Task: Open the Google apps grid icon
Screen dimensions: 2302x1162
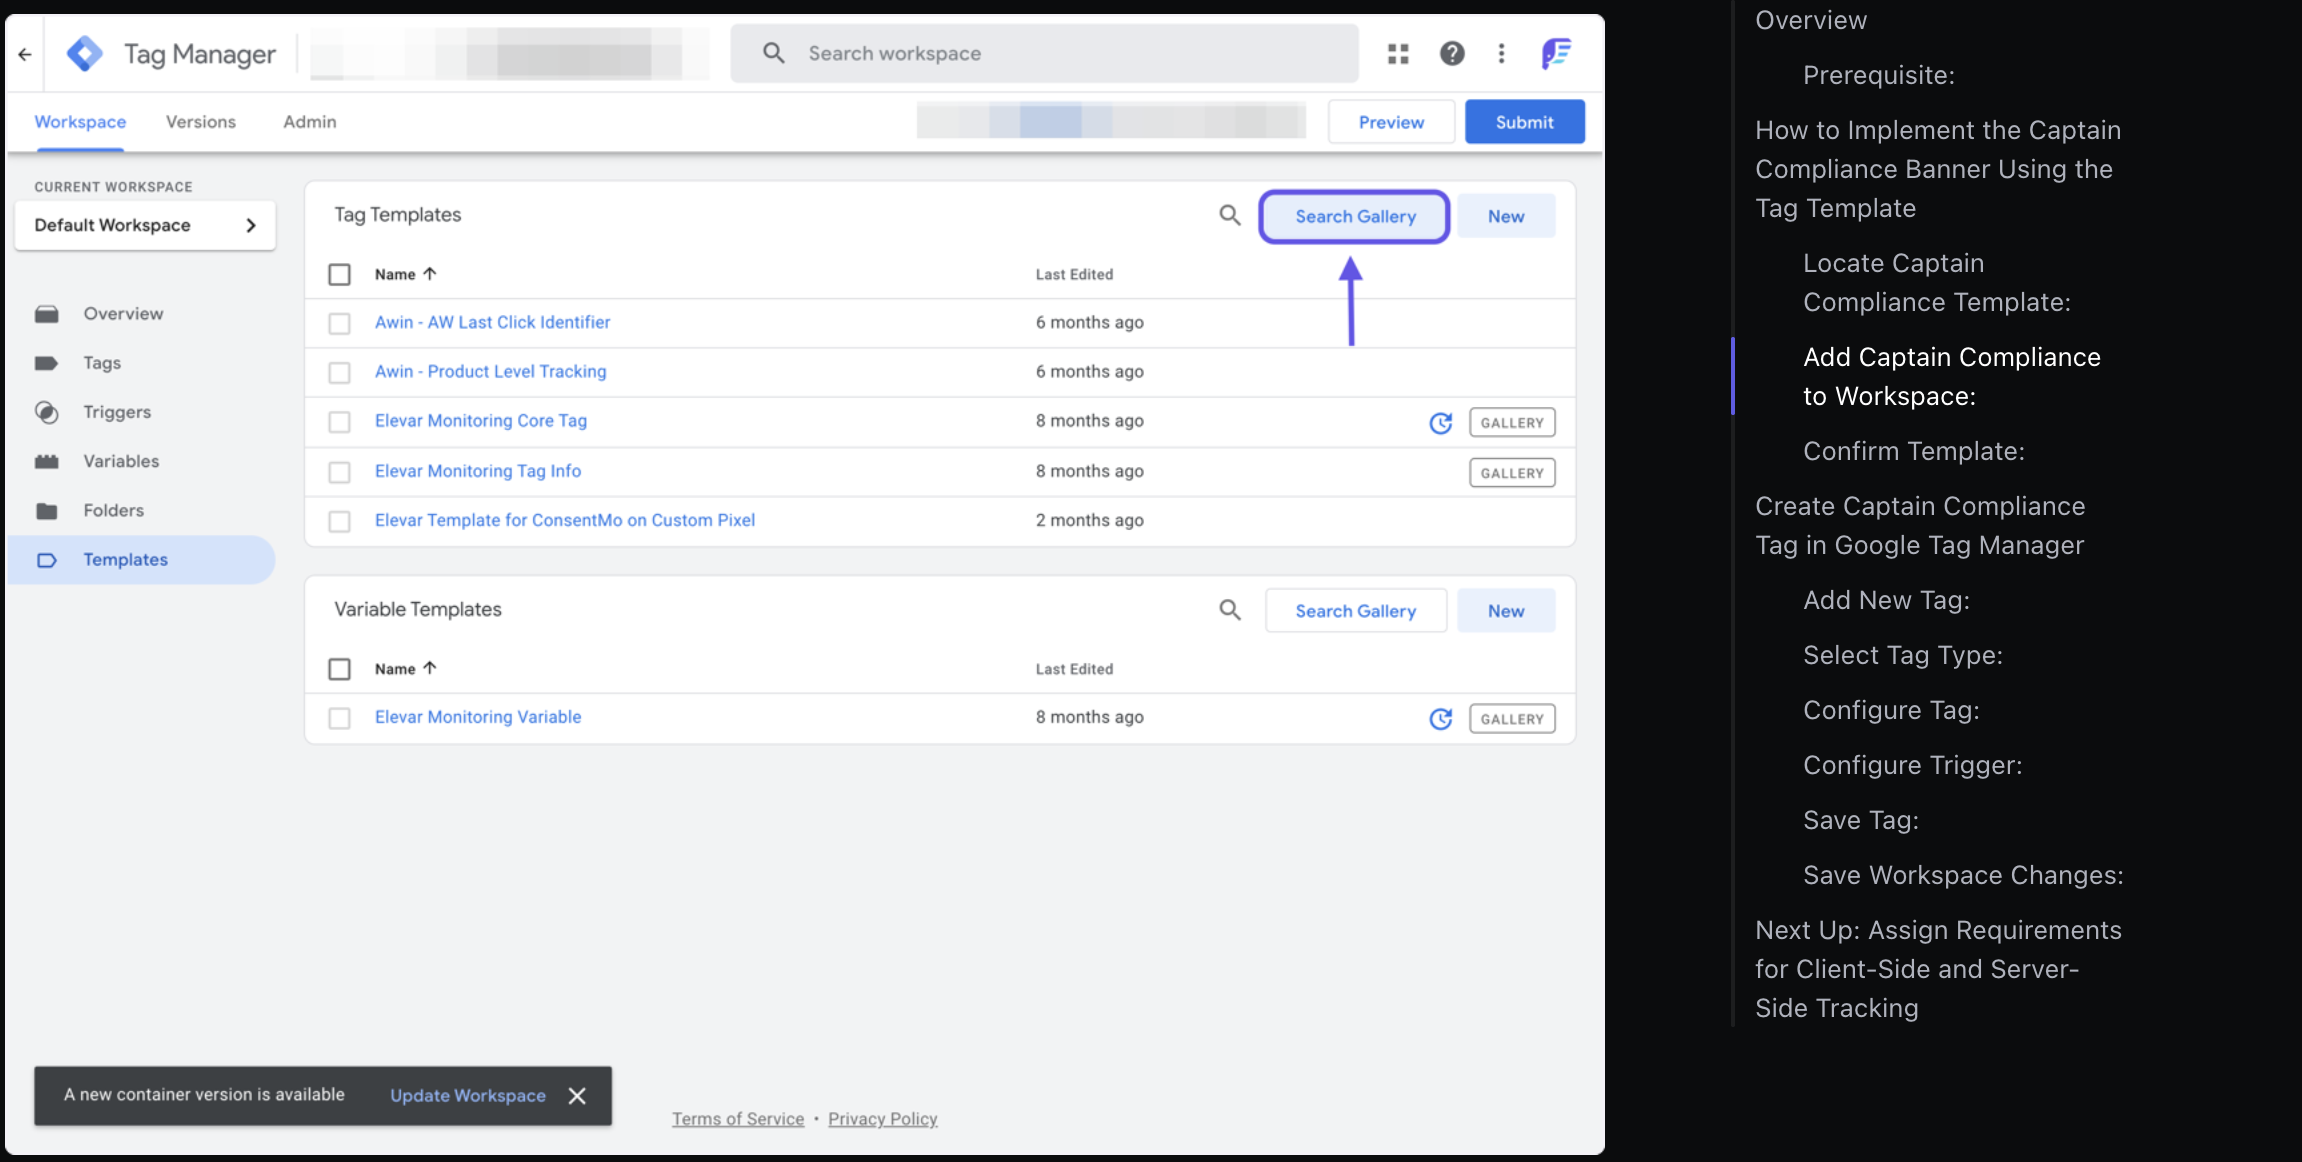Action: click(1398, 54)
